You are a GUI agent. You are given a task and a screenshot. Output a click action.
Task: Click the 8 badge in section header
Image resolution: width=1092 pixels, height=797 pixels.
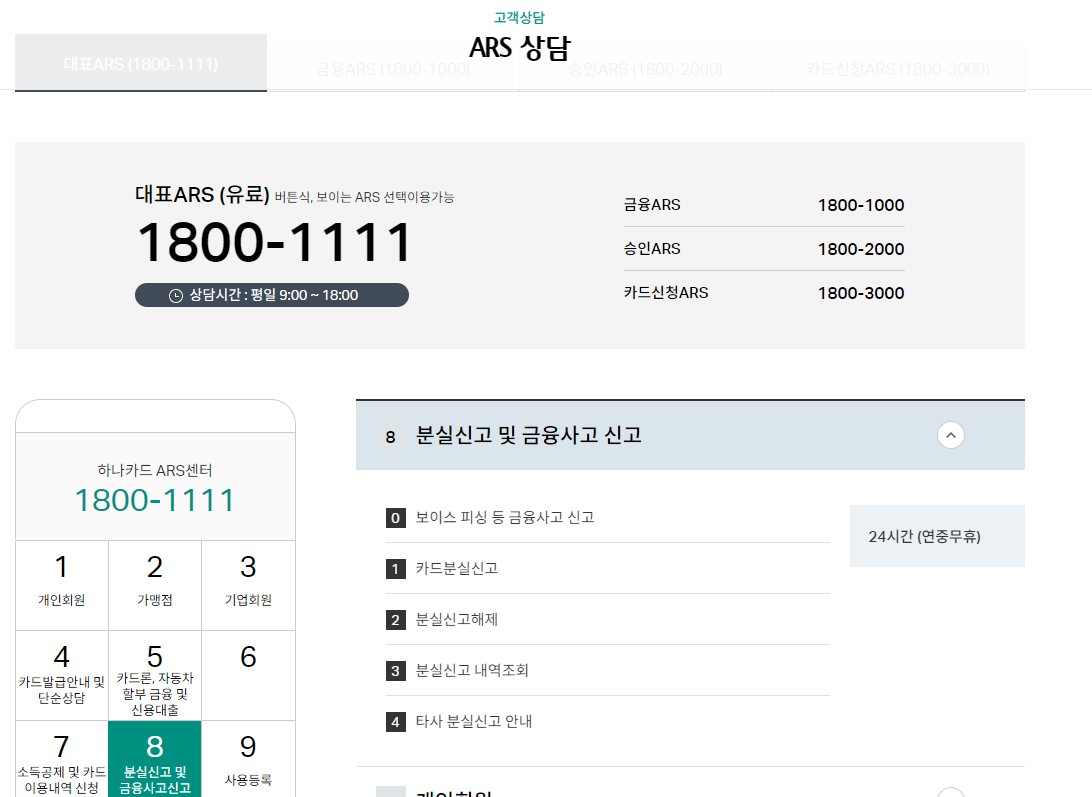pyautogui.click(x=390, y=436)
